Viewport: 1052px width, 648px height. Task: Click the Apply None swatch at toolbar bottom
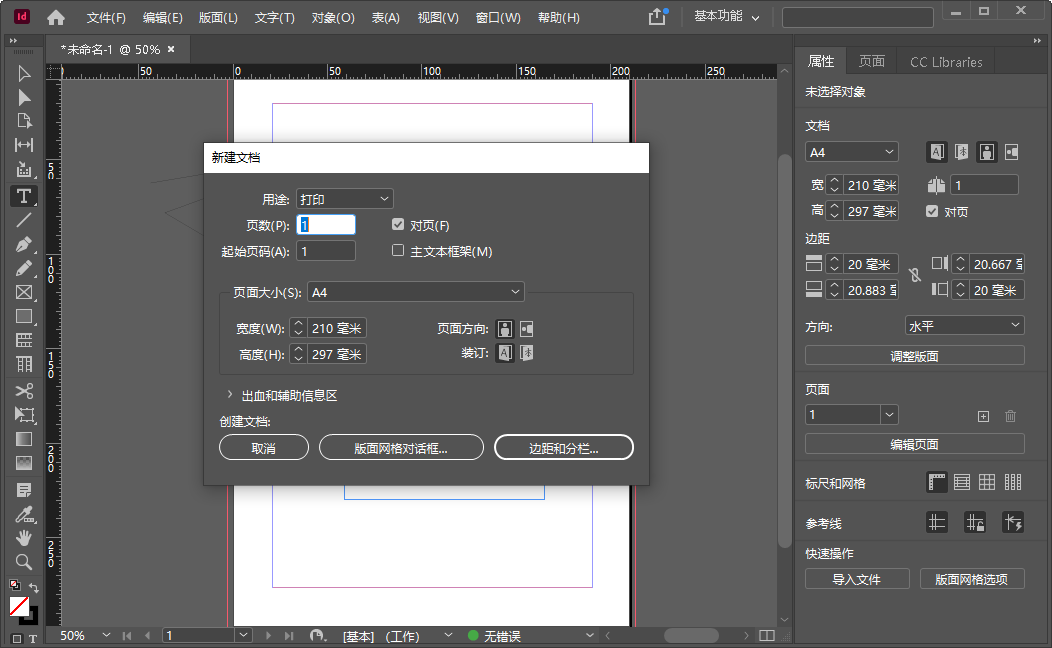click(x=18, y=606)
